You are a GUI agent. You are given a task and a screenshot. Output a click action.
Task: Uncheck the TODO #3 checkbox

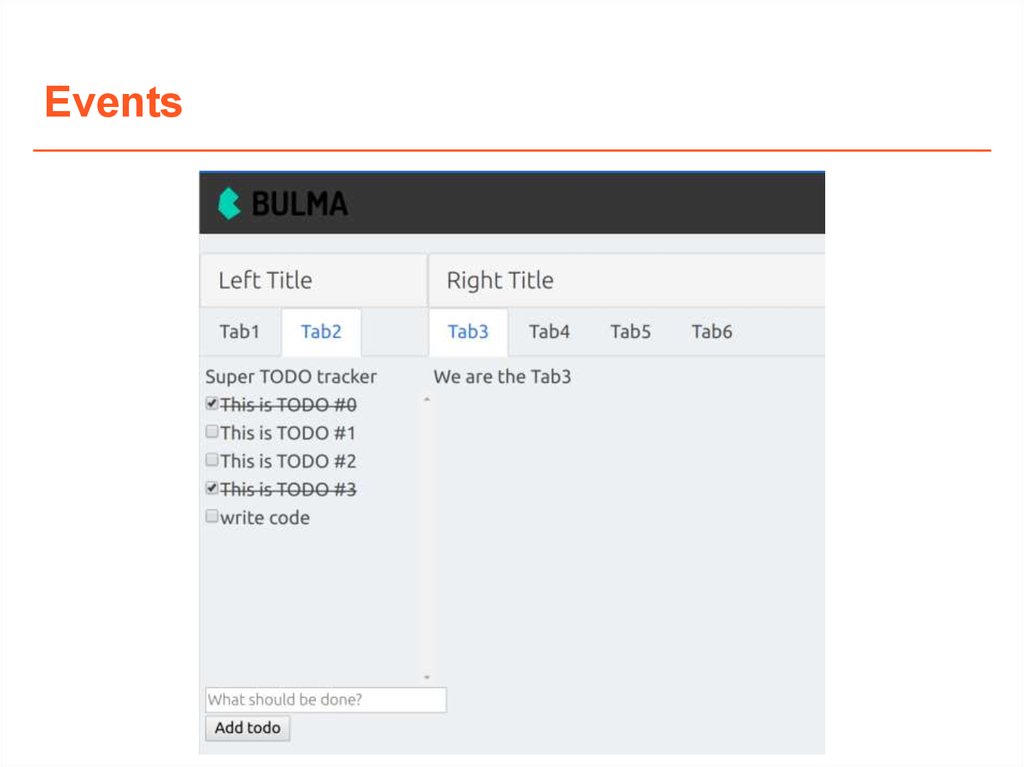pos(212,488)
